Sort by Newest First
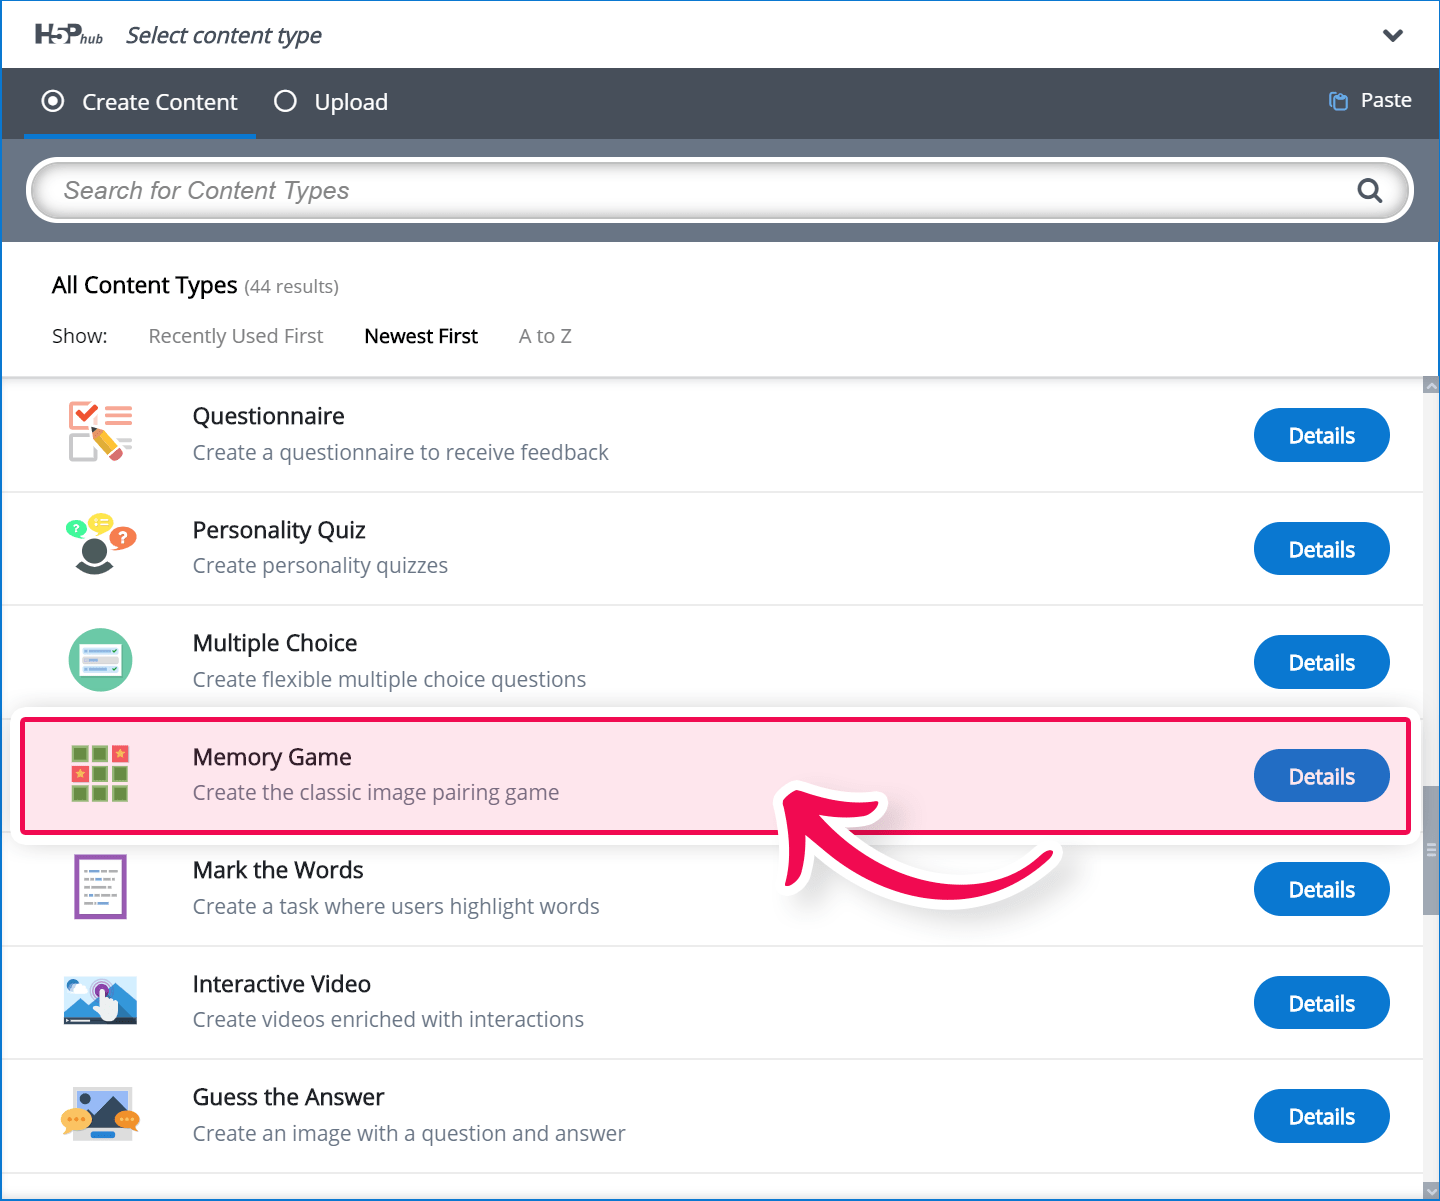The width and height of the screenshot is (1440, 1201). (x=421, y=336)
